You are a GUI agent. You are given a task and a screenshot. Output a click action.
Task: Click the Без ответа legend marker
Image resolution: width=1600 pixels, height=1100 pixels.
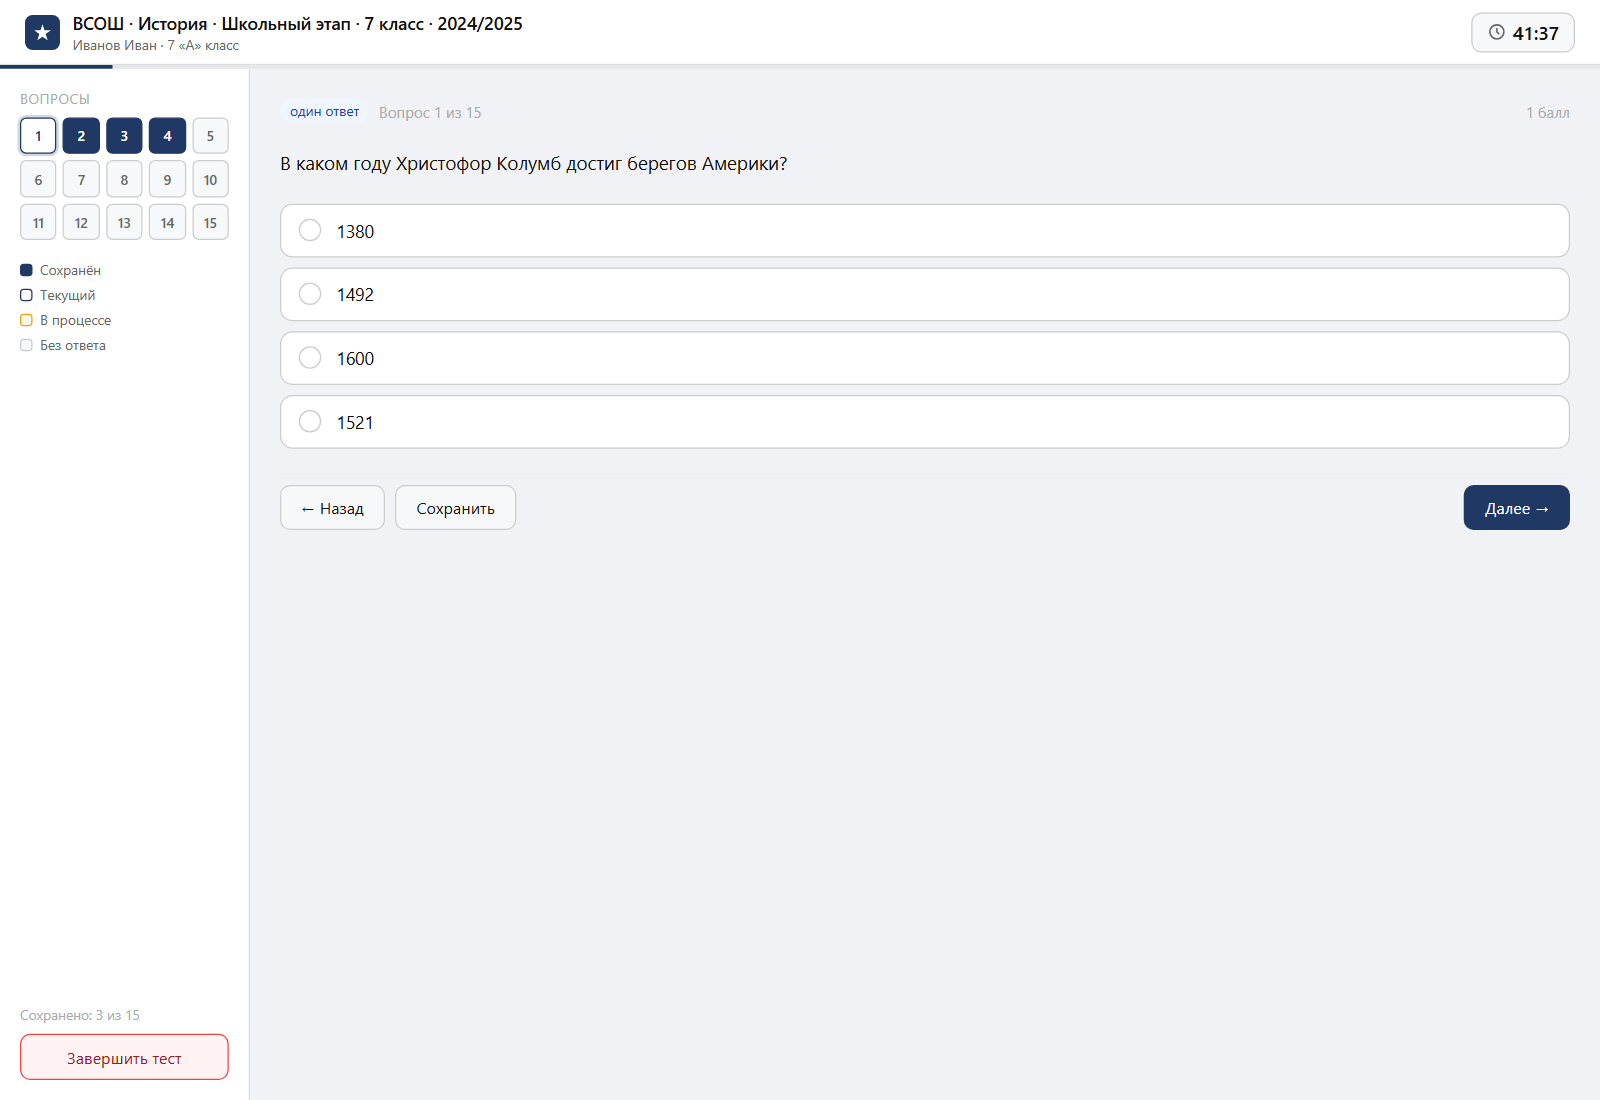[26, 345]
